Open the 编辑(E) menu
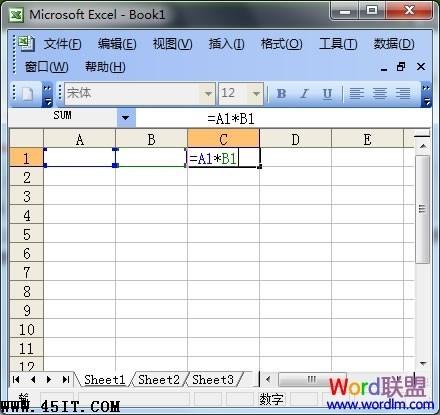This screenshot has width=440, height=415. coord(117,44)
